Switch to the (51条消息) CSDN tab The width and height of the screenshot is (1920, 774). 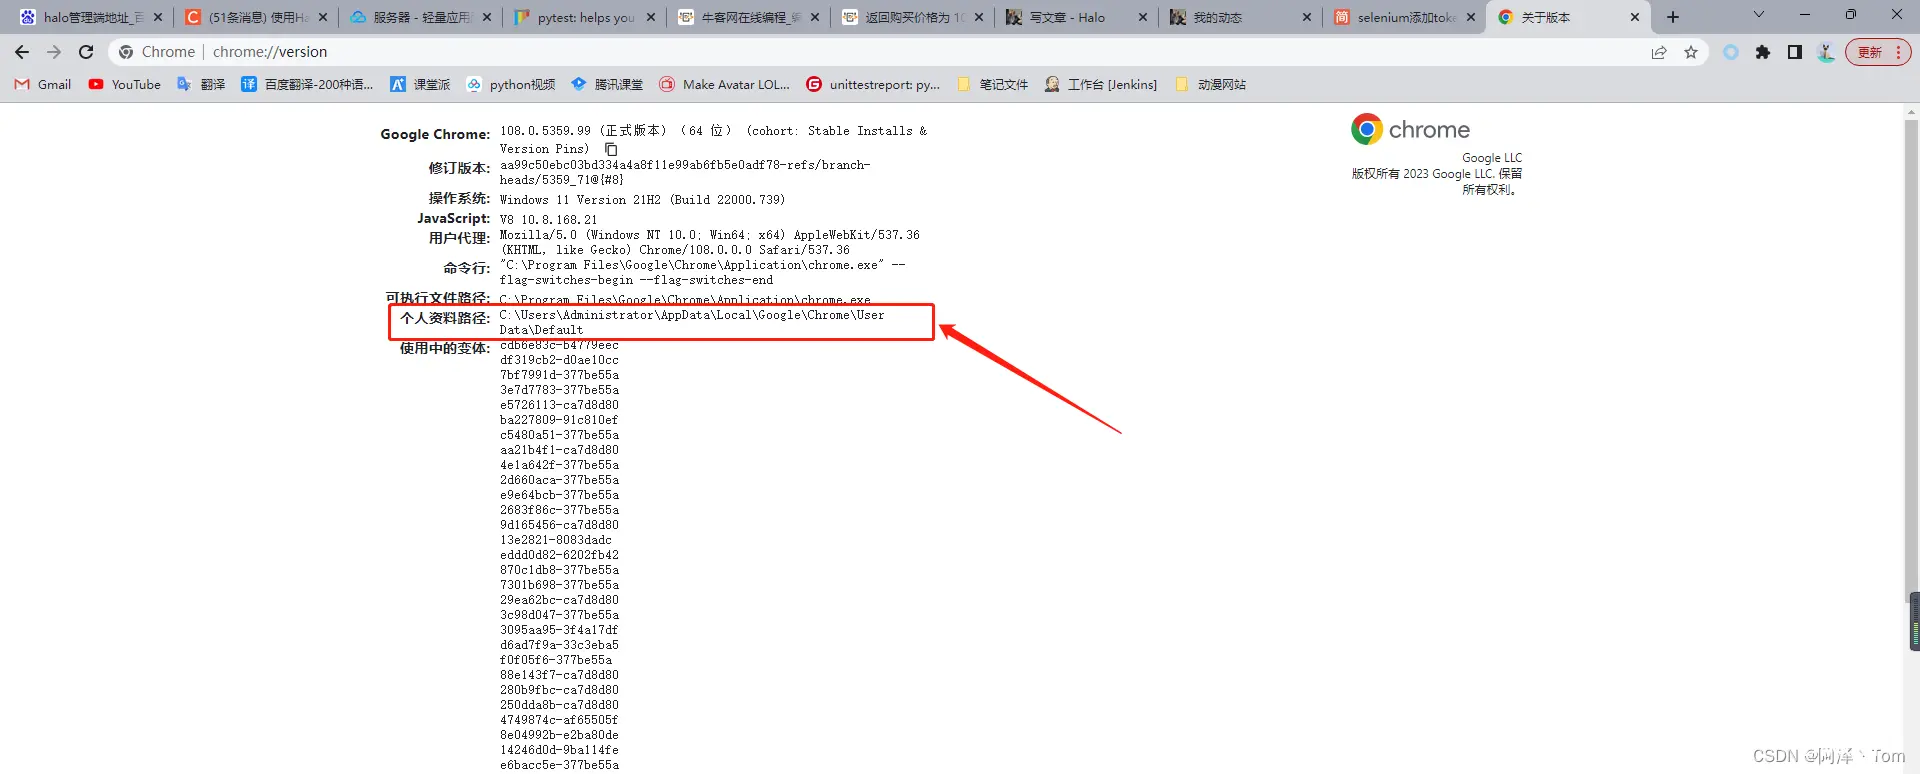click(255, 17)
